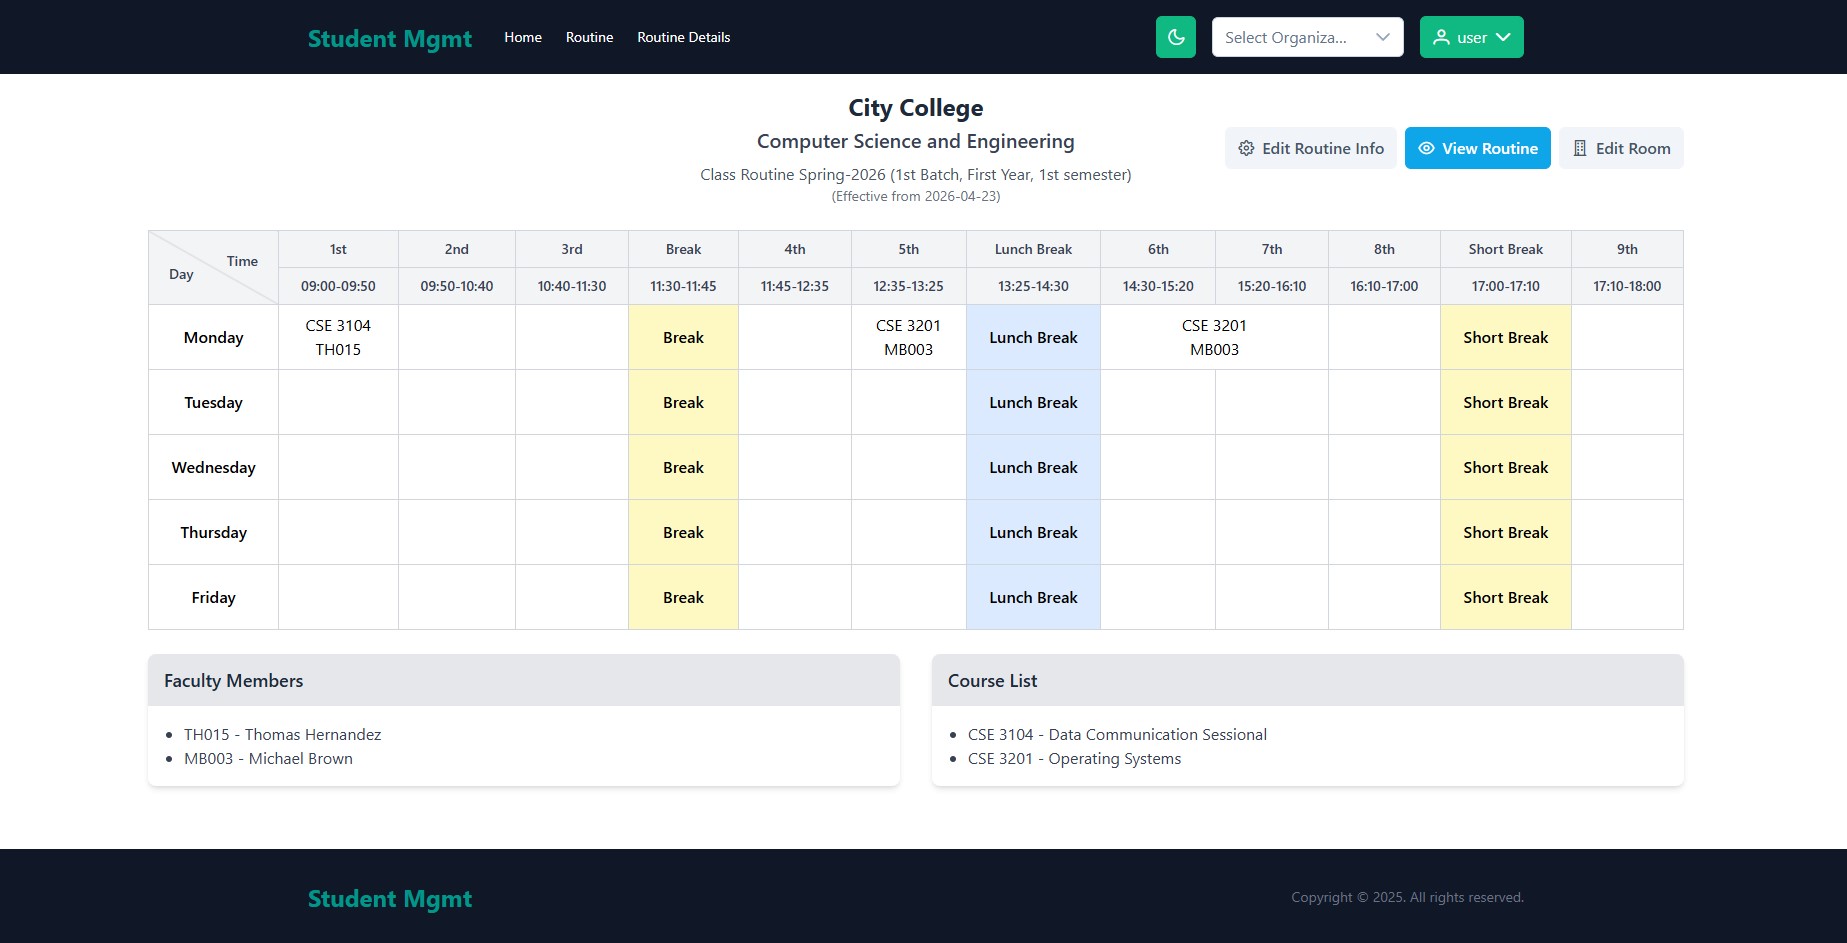Select MB003 - Michael Brown in faculty list
The height and width of the screenshot is (943, 1847).
click(x=268, y=758)
